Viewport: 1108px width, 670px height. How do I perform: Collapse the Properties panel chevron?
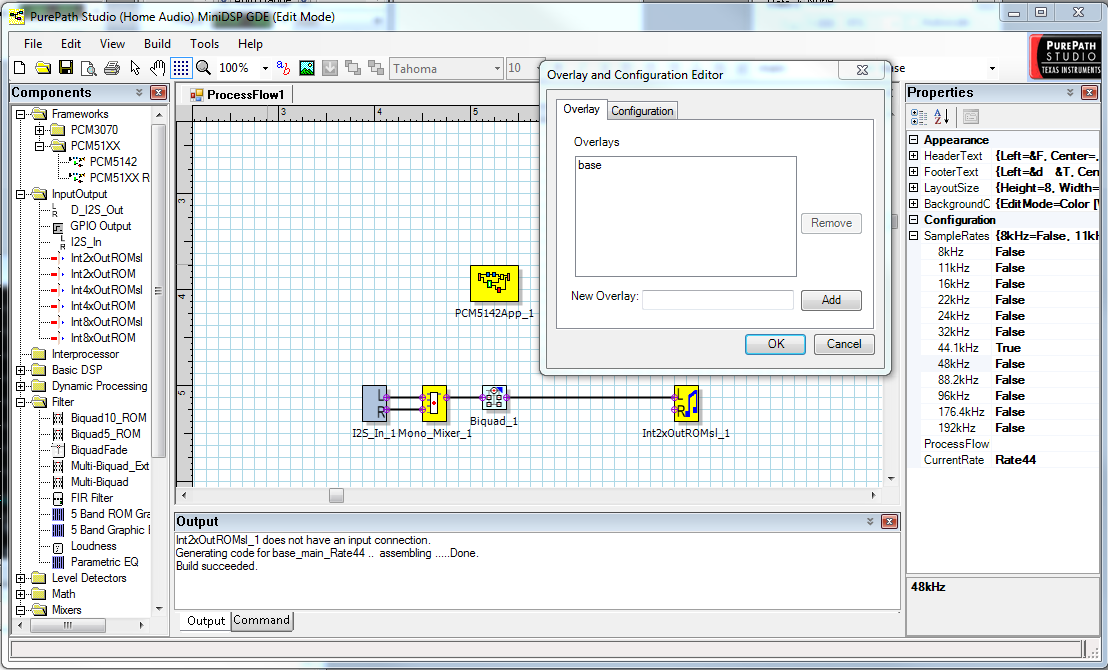pos(1070,93)
